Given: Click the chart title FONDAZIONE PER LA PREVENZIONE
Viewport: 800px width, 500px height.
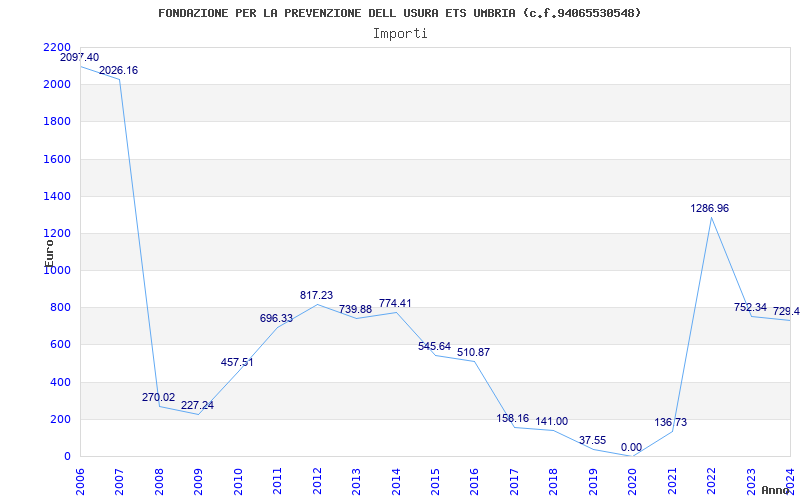Looking at the screenshot, I should point(399,13).
